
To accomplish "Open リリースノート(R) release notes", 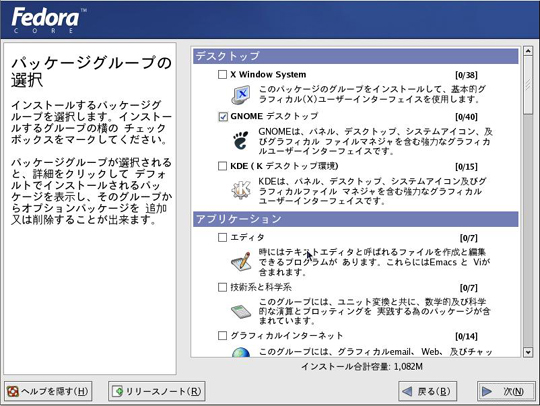I will [157, 392].
